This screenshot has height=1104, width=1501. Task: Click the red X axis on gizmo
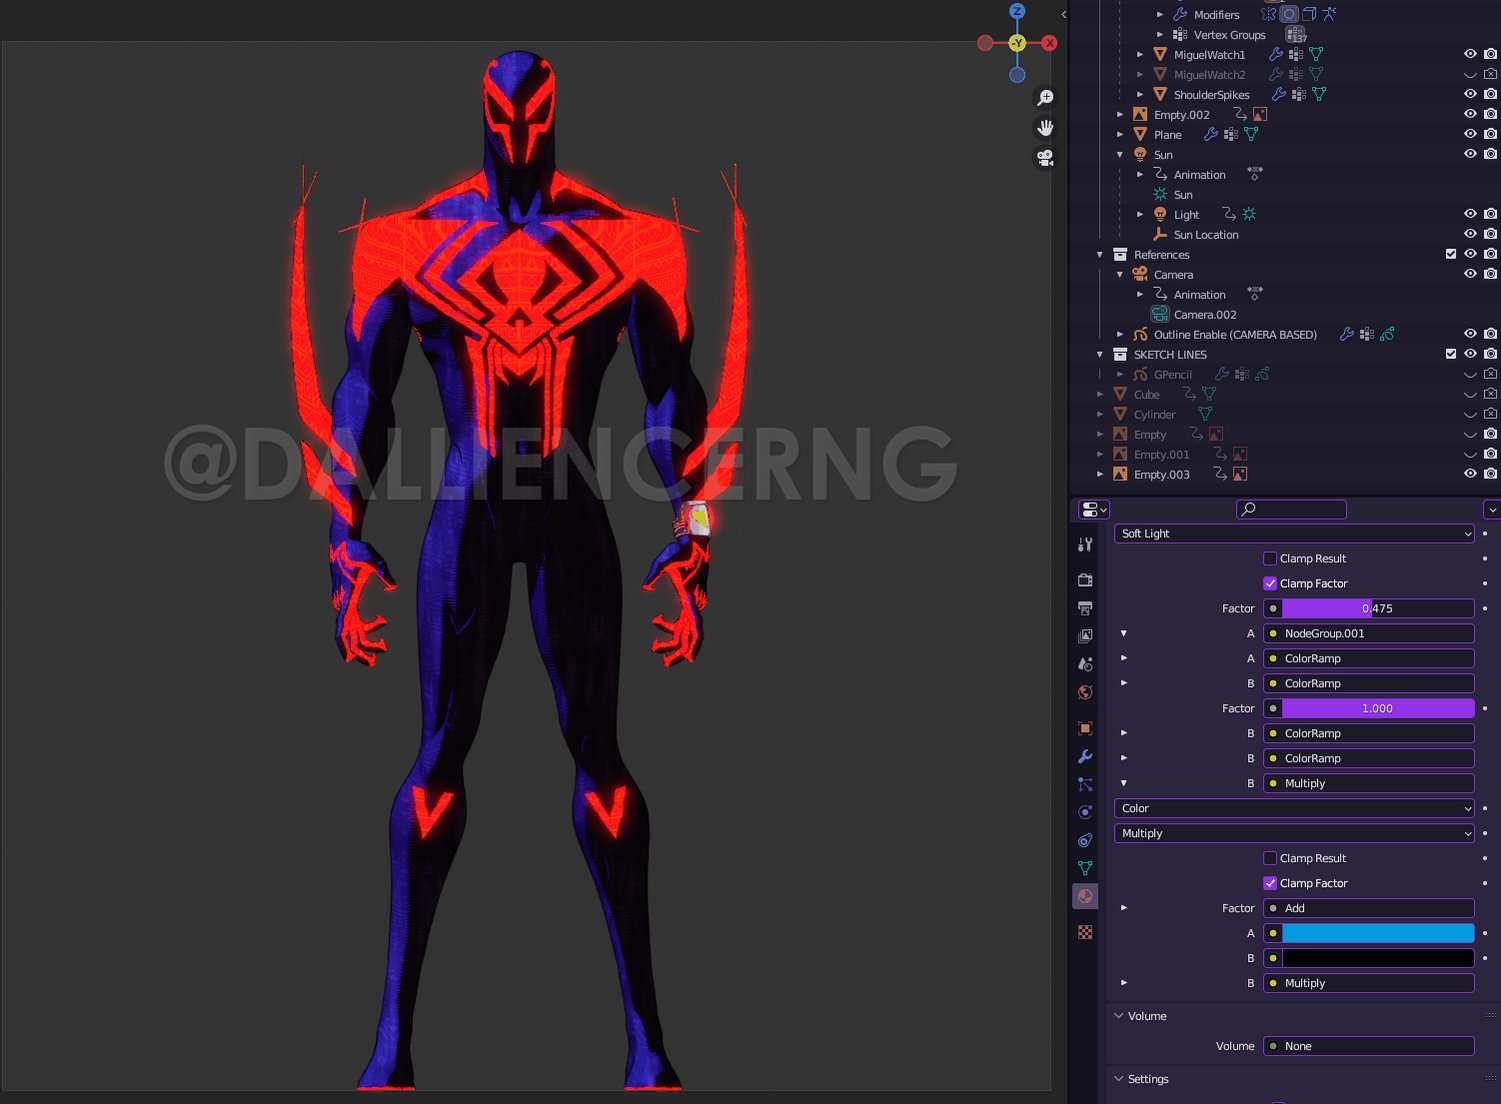click(1049, 43)
